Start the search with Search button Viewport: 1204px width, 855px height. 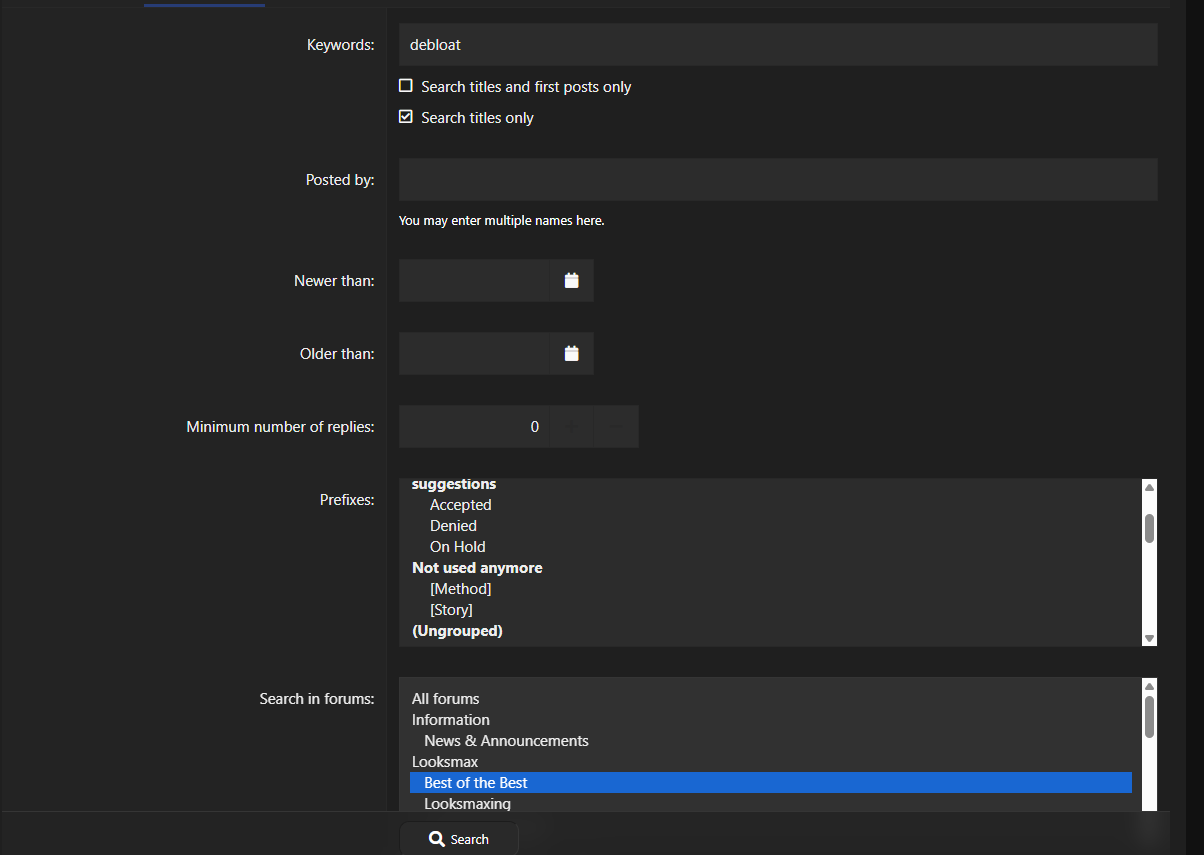point(459,839)
